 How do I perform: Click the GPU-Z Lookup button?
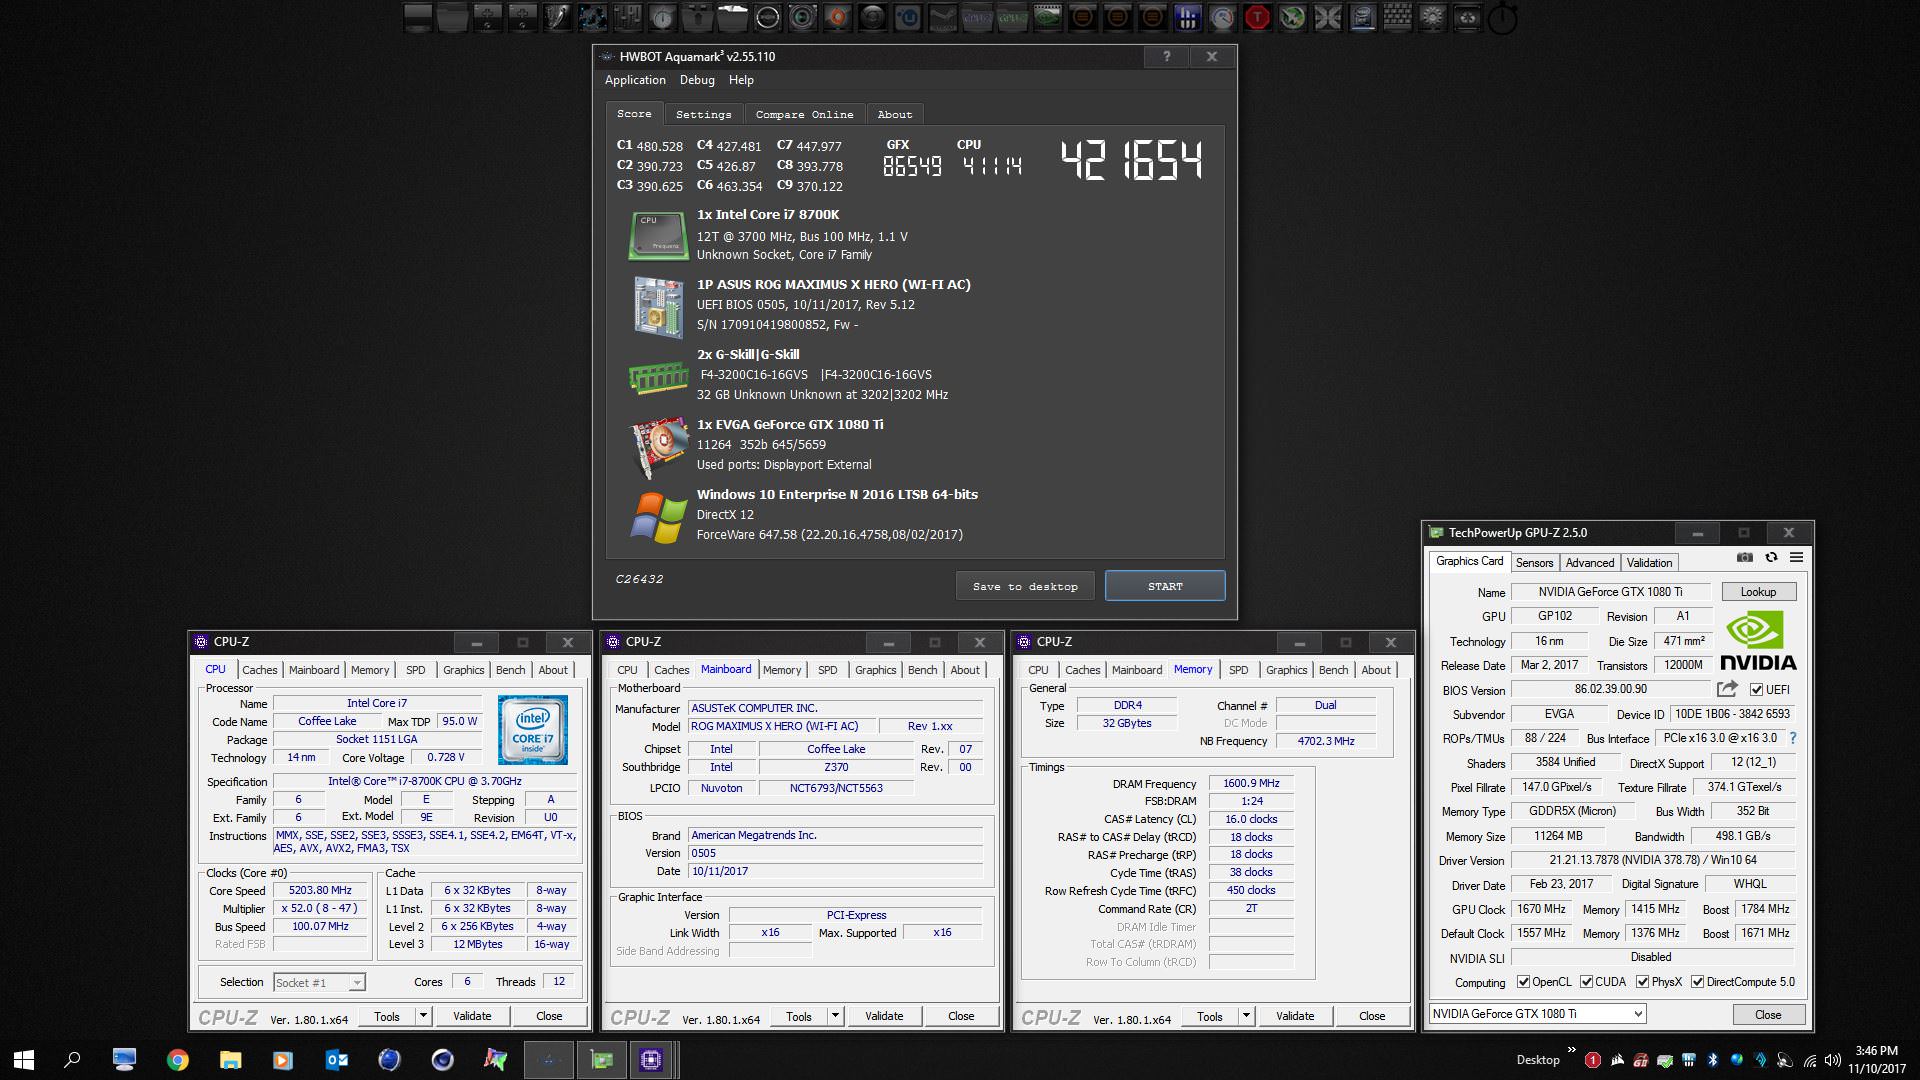point(1758,592)
